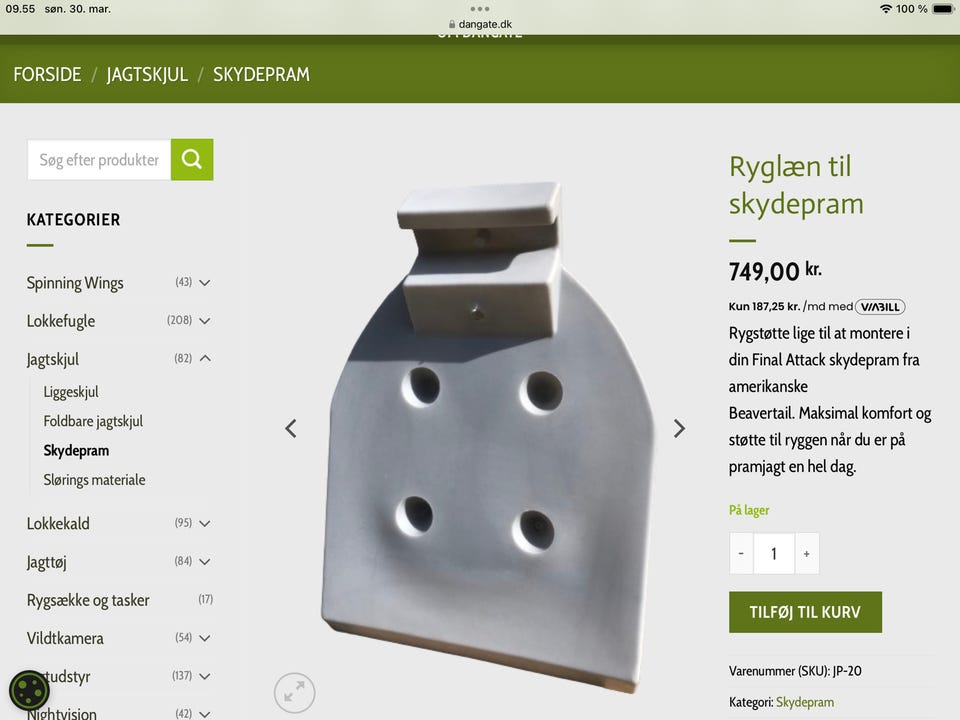Select Liggeskjul subcategory
Screen dimensions: 960x720
(71, 392)
